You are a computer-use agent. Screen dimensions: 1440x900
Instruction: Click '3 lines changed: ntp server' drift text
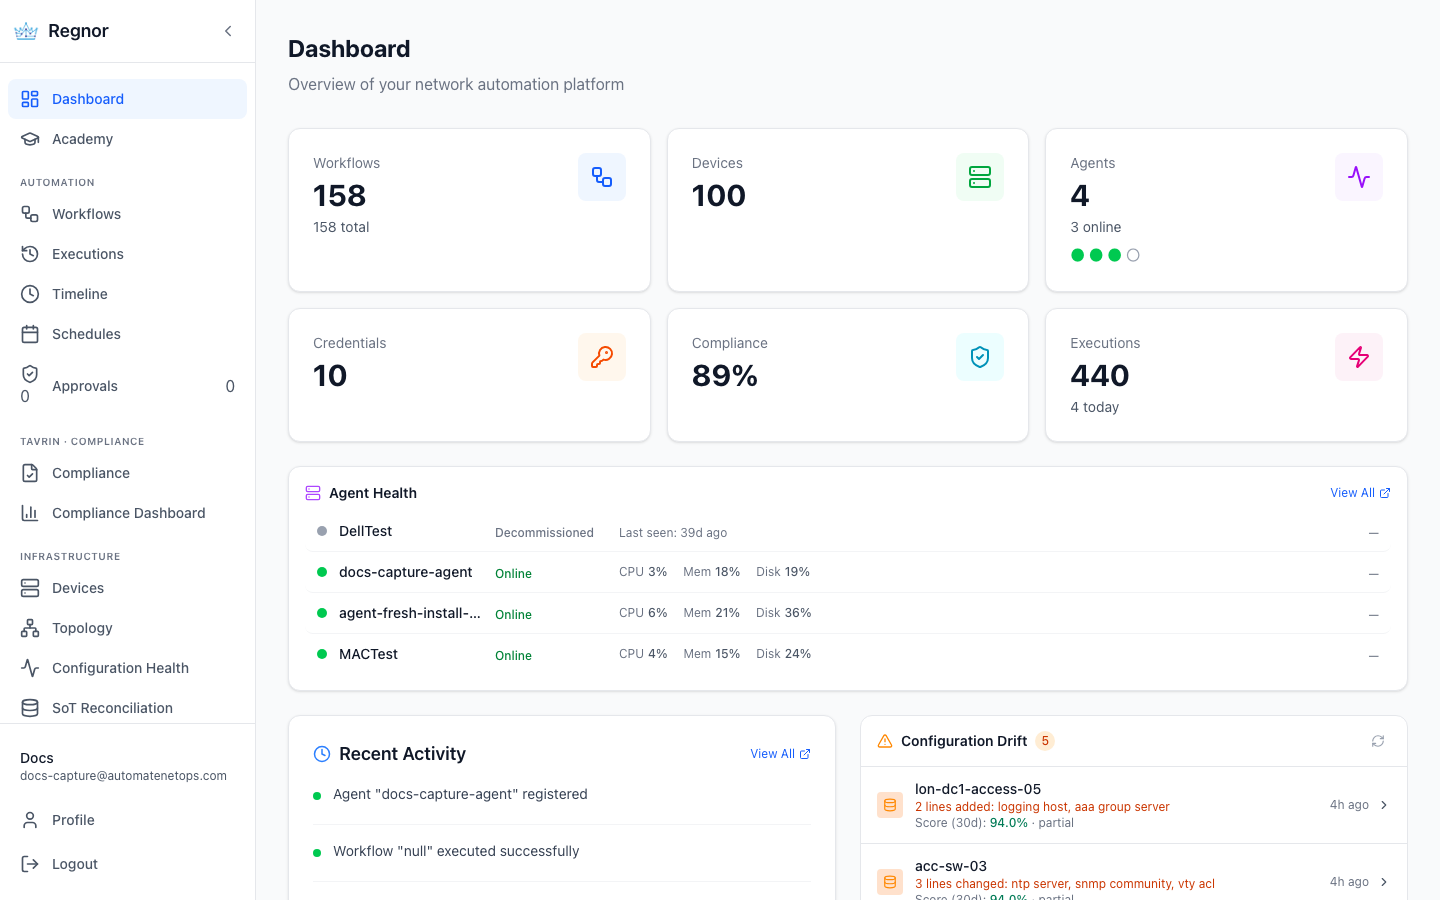[x=1065, y=884]
